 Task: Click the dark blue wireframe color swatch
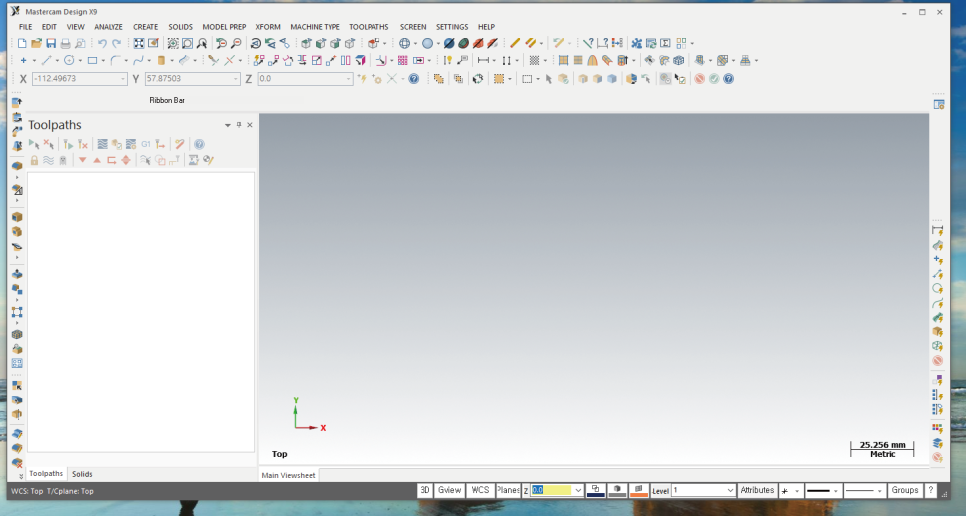596,490
